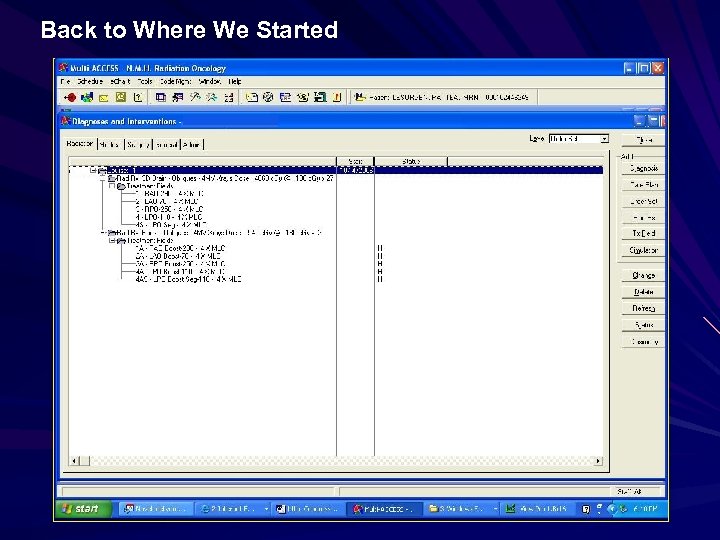Select the first Radiation tab
Screen dimensions: 720x540
click(80, 144)
